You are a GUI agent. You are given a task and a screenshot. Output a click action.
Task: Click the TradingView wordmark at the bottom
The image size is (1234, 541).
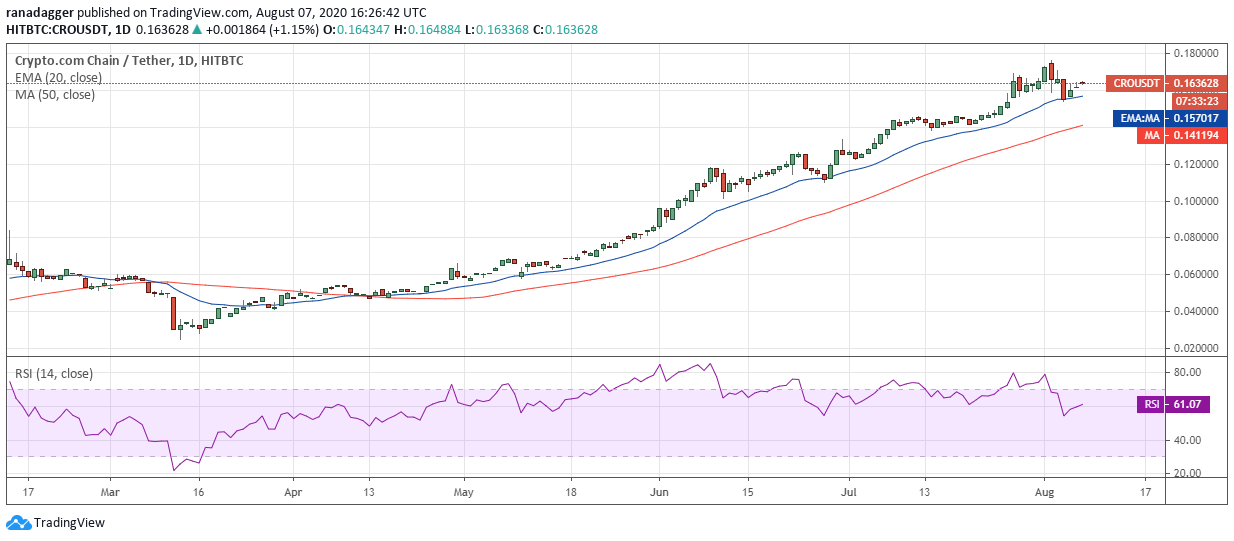coord(69,522)
